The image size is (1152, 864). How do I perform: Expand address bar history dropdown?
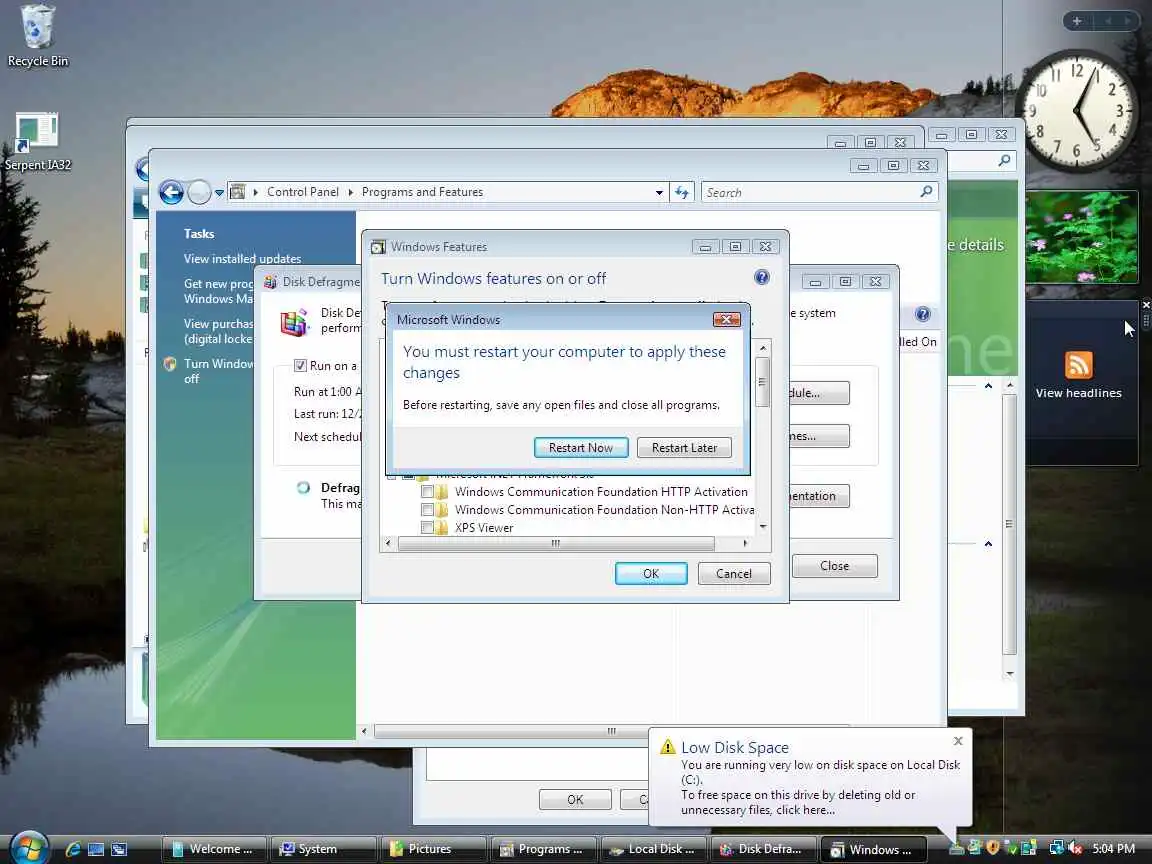coord(659,192)
